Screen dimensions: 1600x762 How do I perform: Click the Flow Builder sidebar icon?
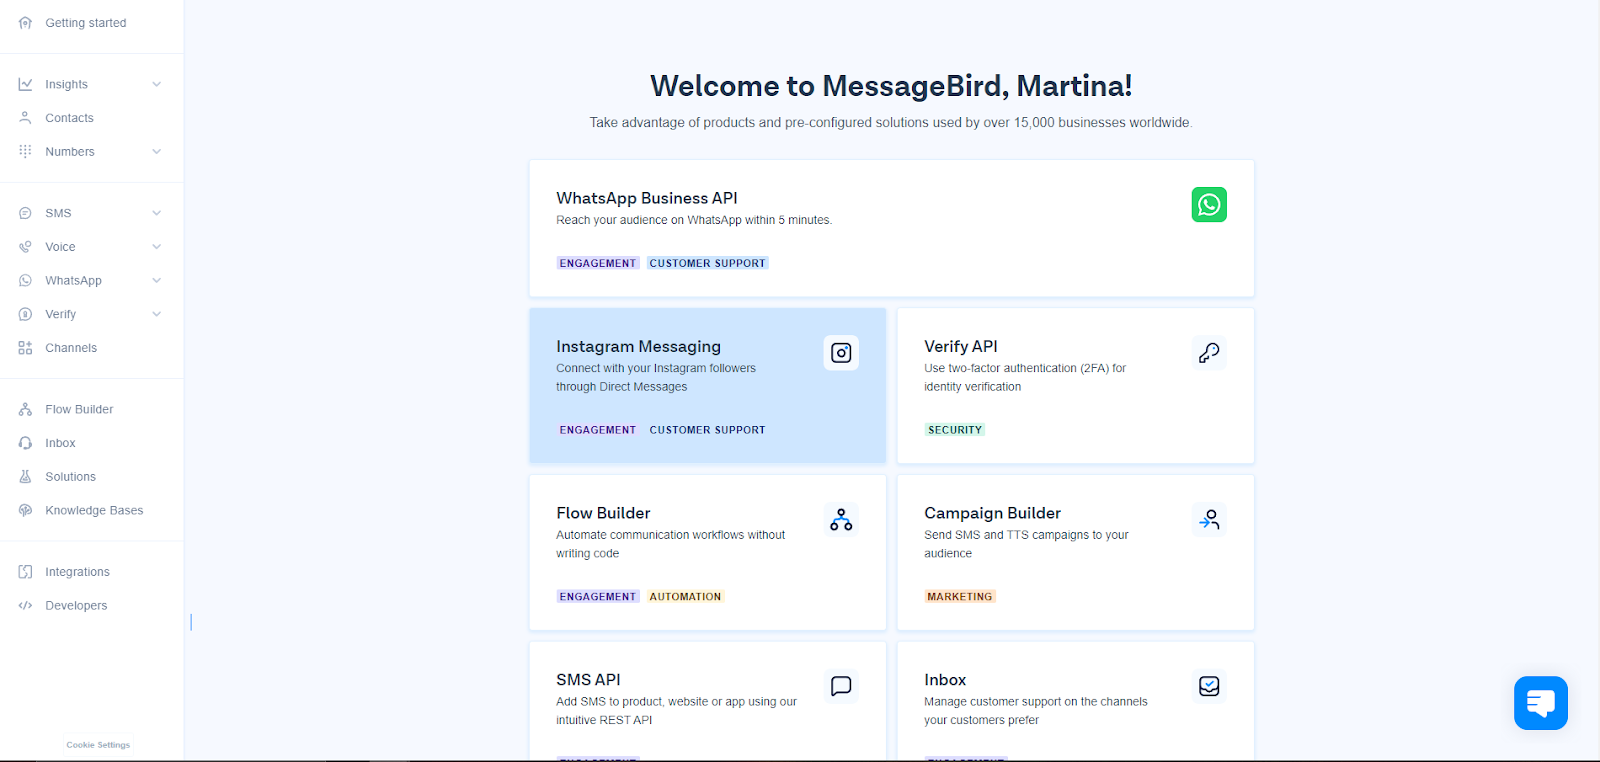[x=25, y=409]
